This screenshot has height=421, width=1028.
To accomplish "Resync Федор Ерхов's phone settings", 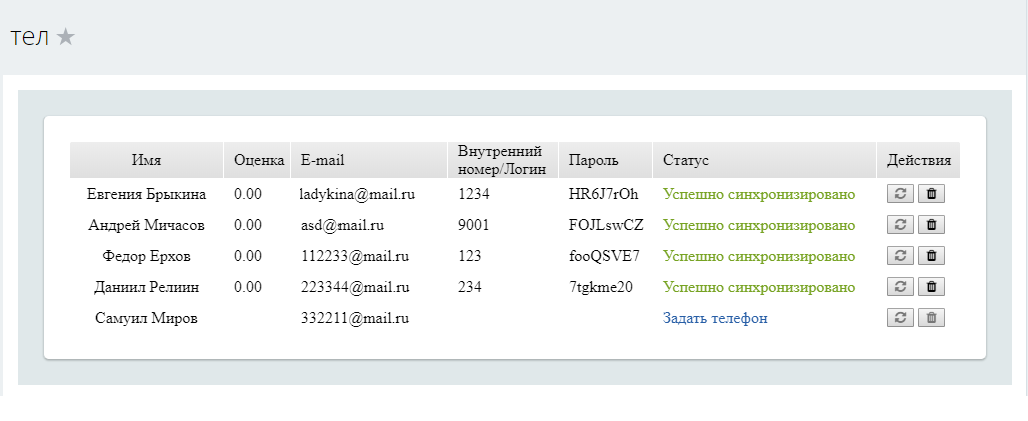I will 900,256.
